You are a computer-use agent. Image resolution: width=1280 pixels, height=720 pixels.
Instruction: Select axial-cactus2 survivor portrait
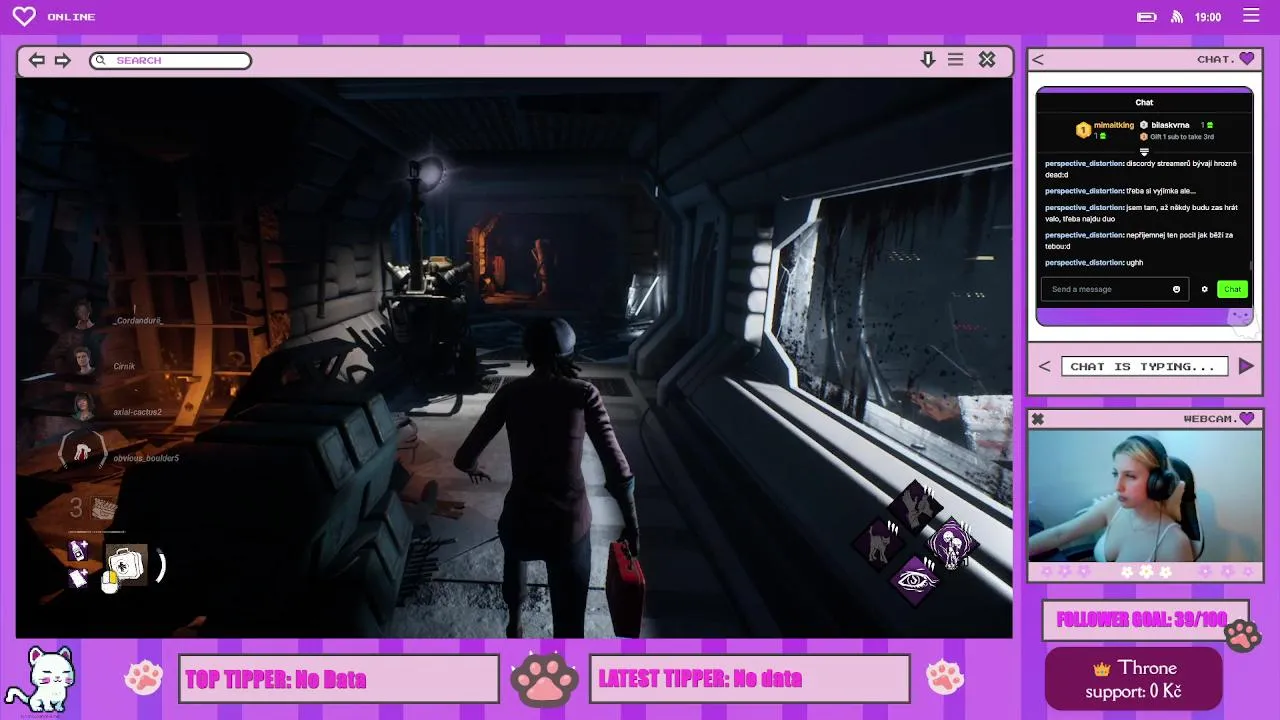(x=84, y=407)
